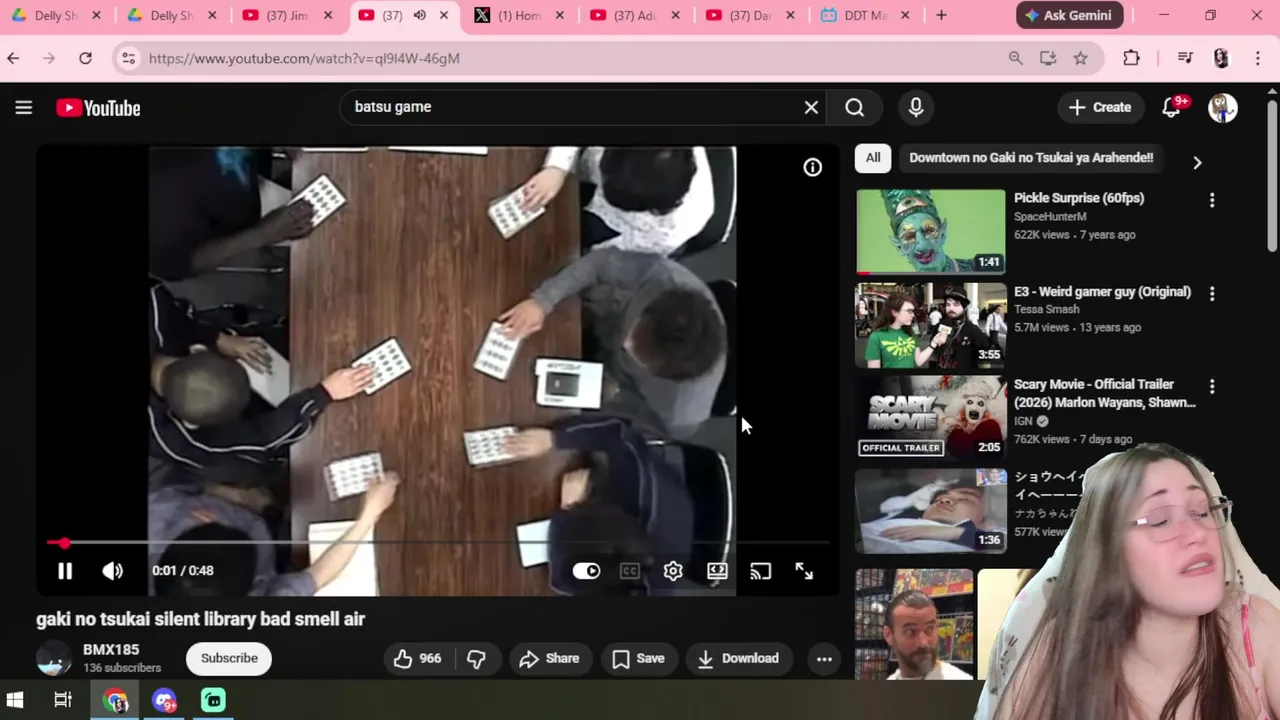Open the BMX185 channel name link
The height and width of the screenshot is (720, 1280).
point(111,650)
